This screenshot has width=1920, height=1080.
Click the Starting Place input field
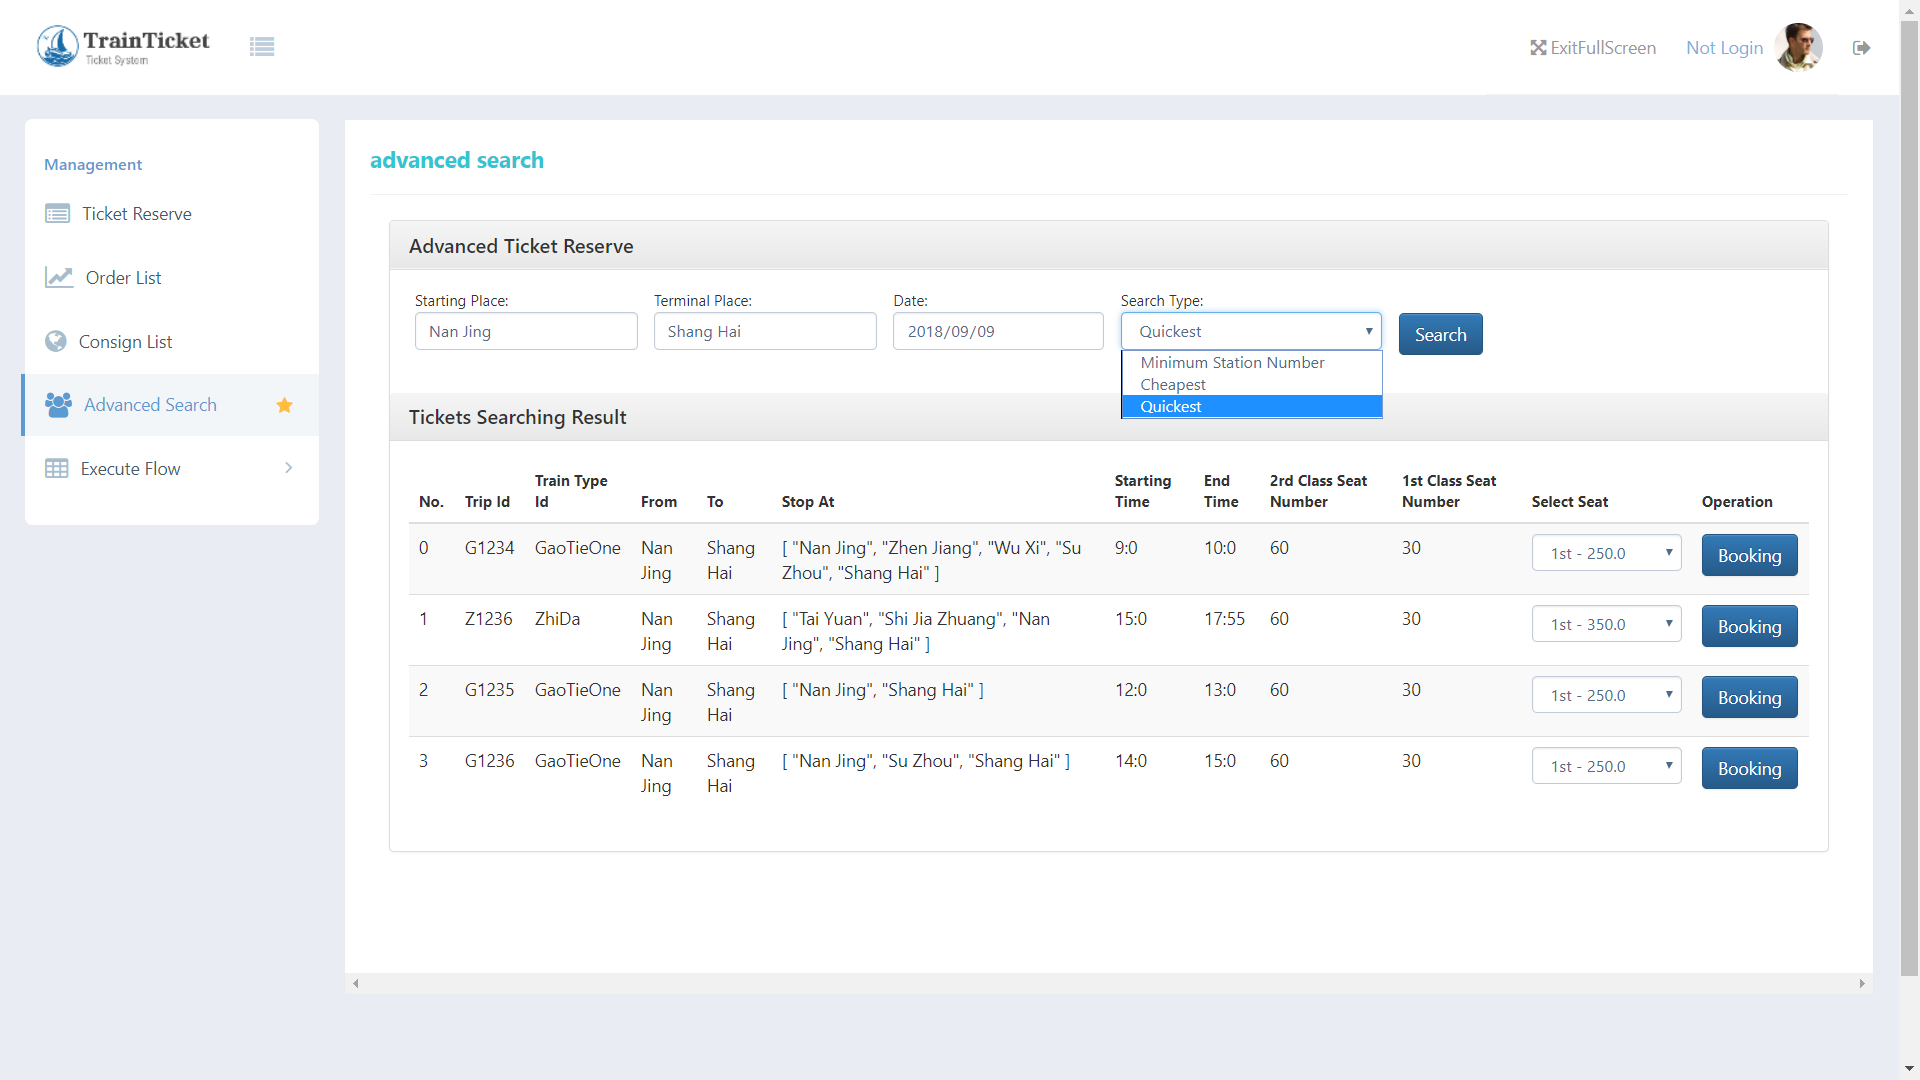coord(526,331)
